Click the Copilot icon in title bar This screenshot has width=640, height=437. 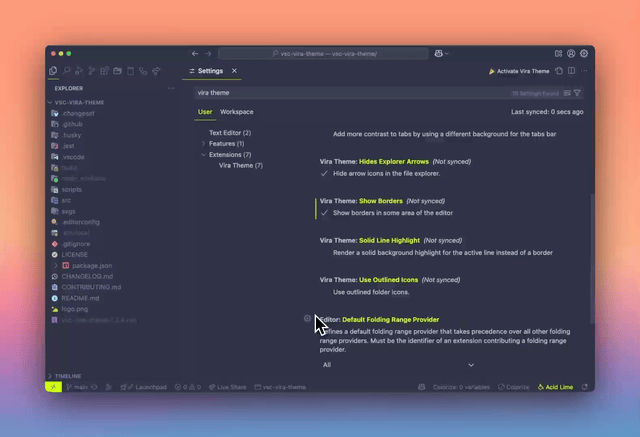tap(438, 53)
